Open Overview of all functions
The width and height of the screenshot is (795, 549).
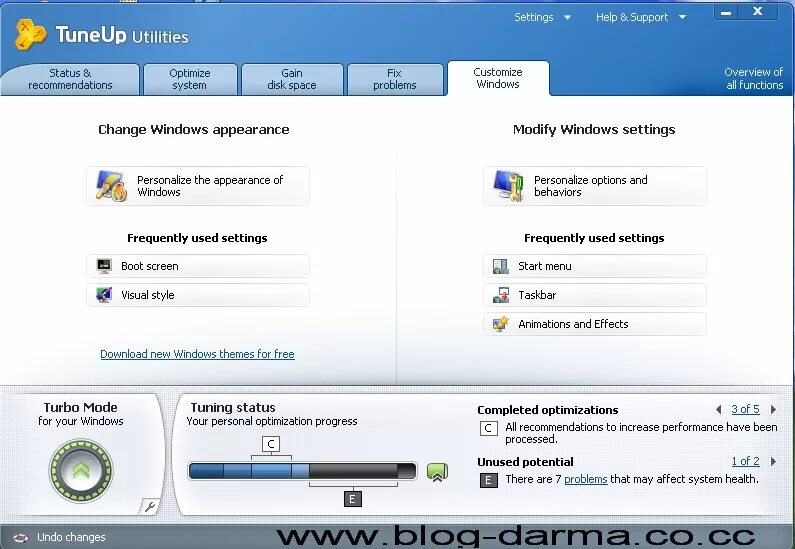[x=754, y=79]
